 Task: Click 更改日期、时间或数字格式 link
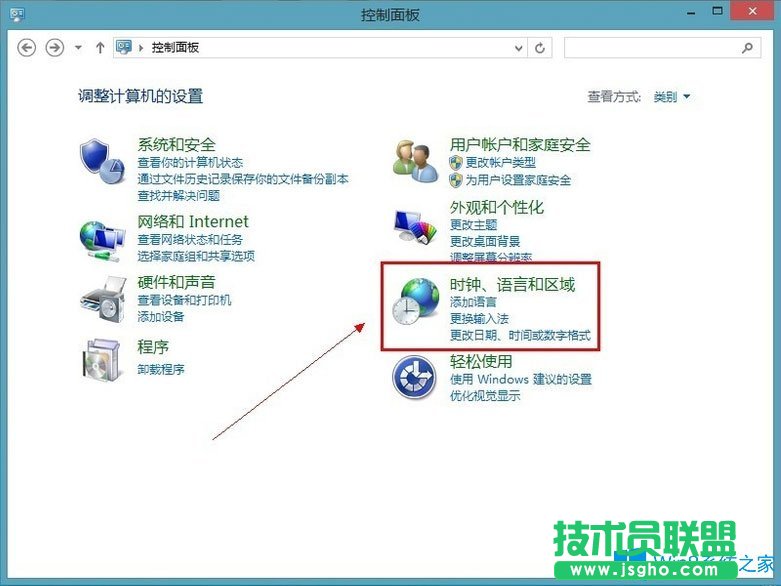click(520, 336)
